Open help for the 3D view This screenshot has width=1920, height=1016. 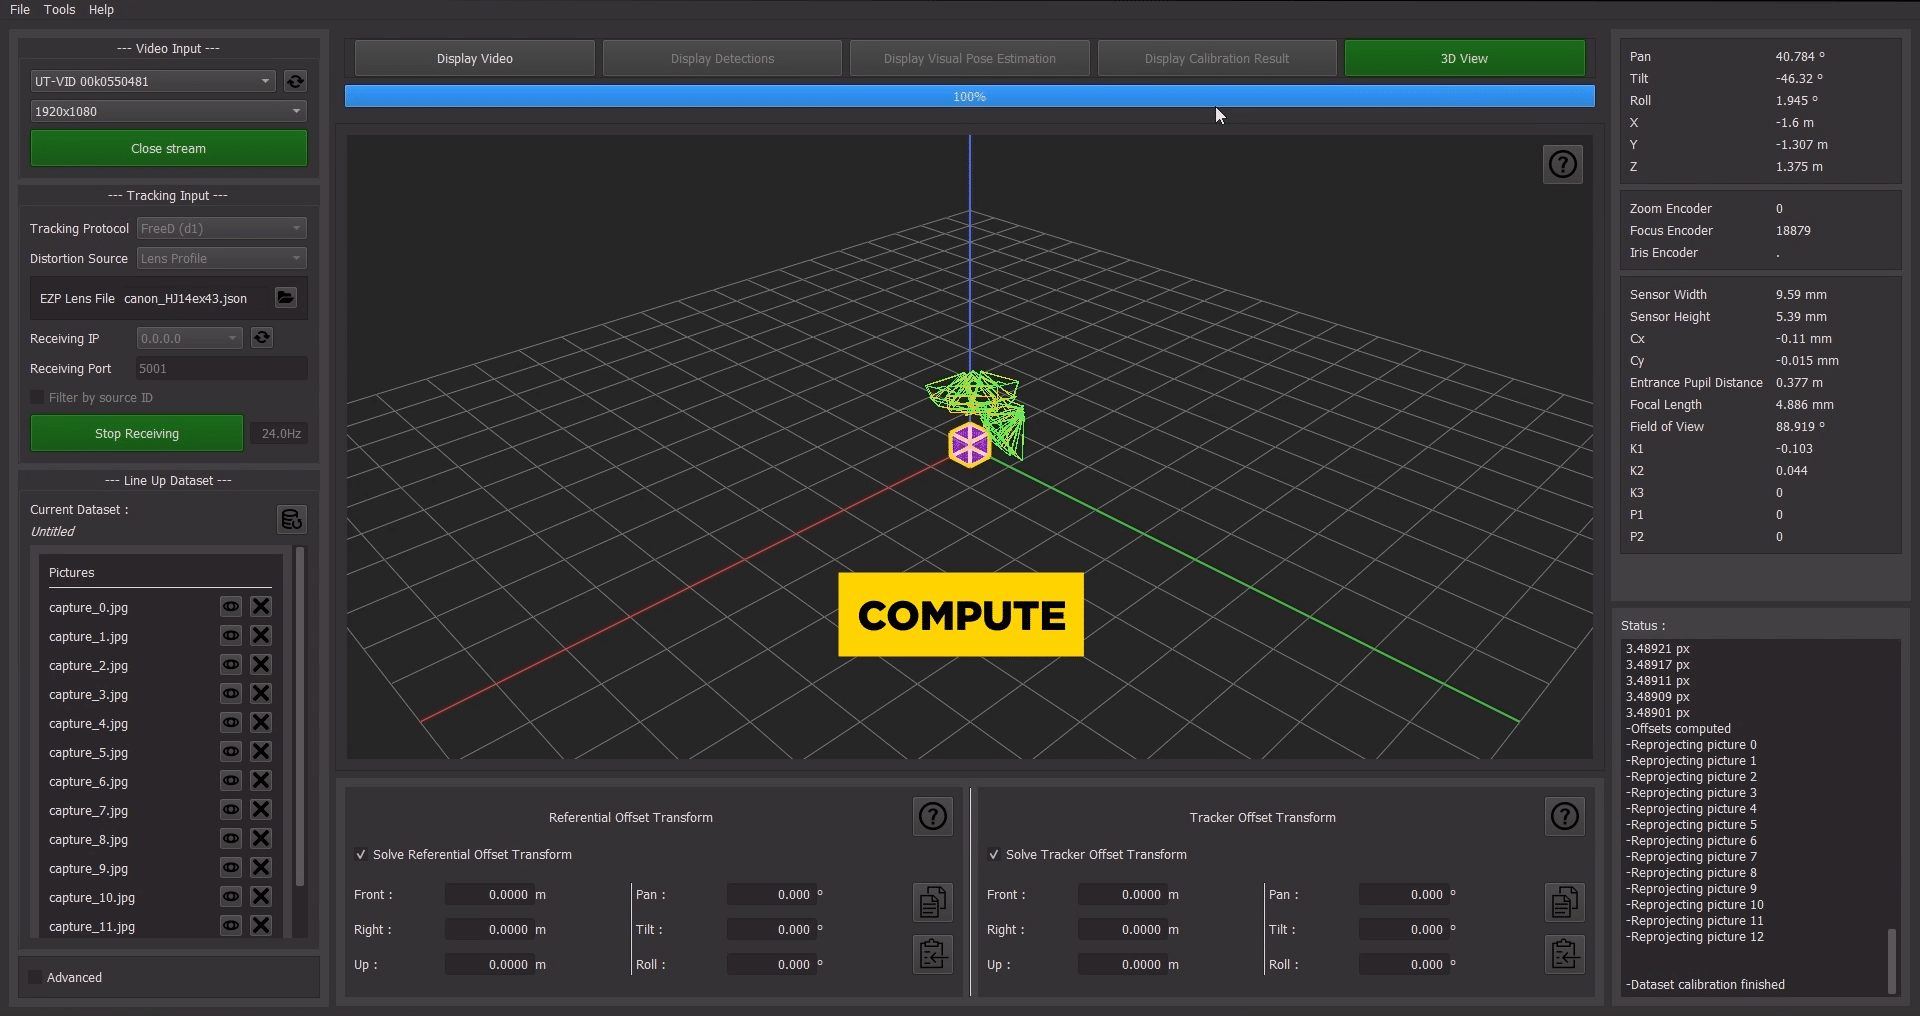1562,164
